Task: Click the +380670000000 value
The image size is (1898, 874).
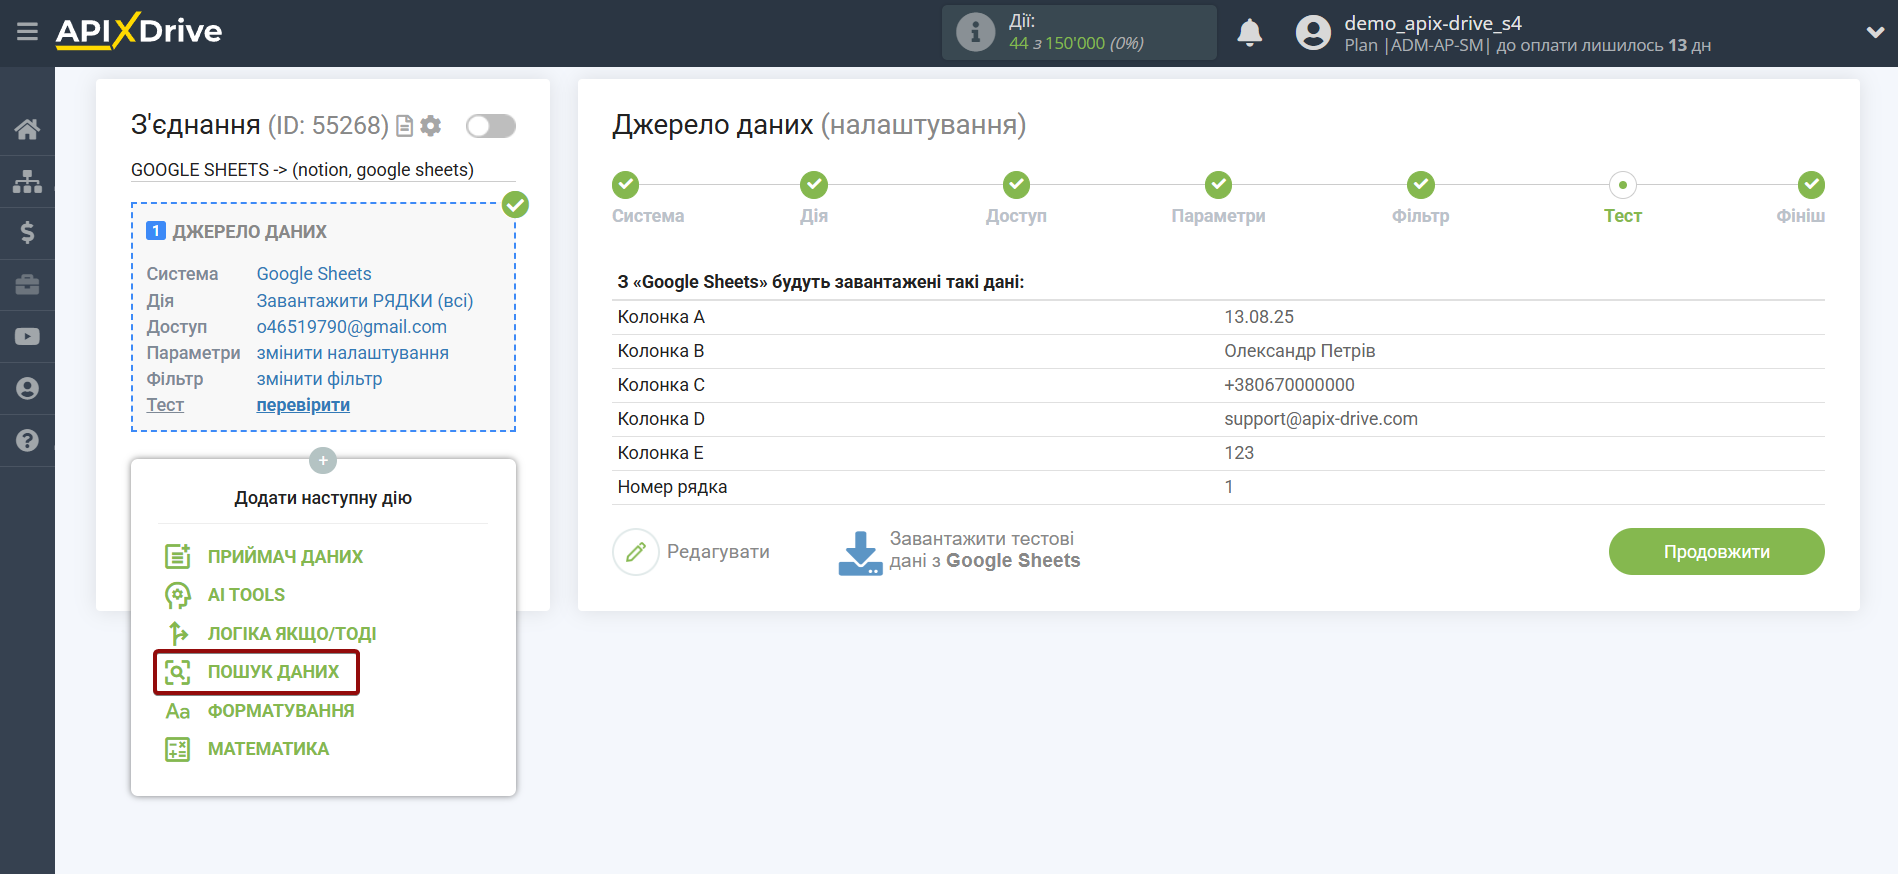Action: tap(1290, 385)
